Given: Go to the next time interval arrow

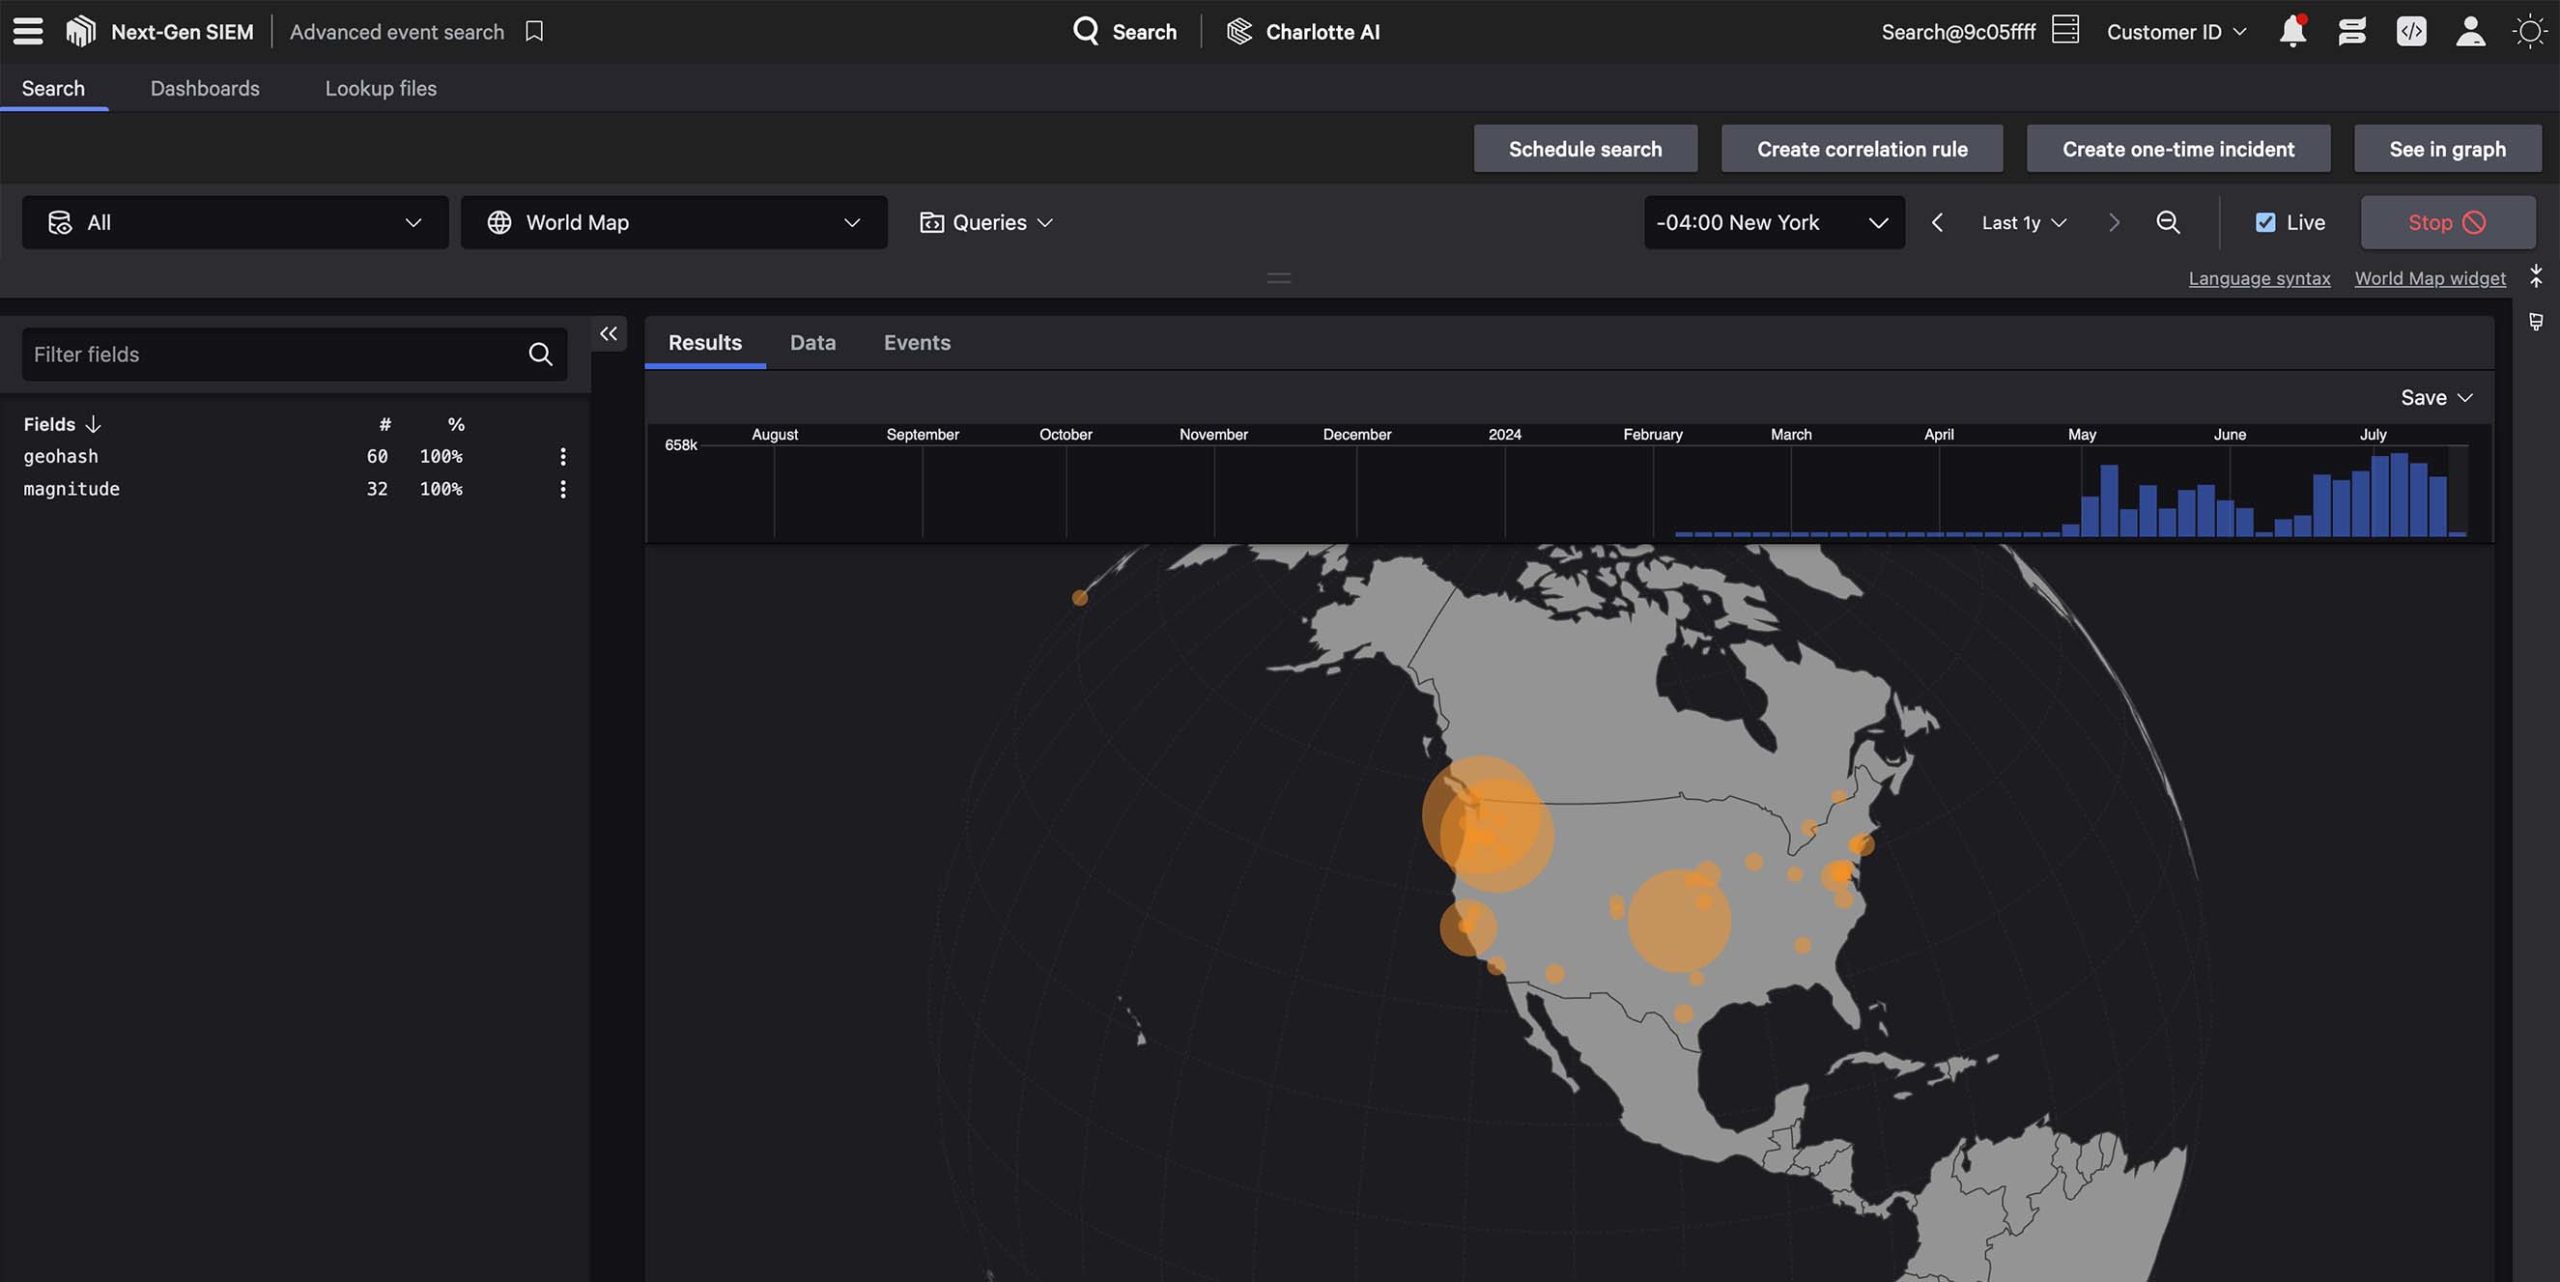Looking at the screenshot, I should pyautogui.click(x=2113, y=222).
